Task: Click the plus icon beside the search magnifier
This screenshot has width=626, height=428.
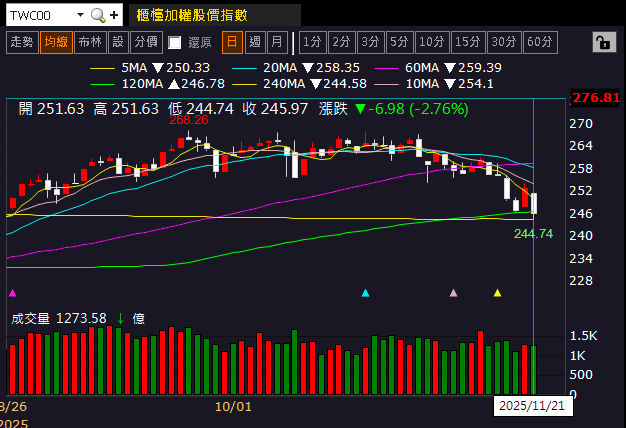Action: pyautogui.click(x=114, y=15)
